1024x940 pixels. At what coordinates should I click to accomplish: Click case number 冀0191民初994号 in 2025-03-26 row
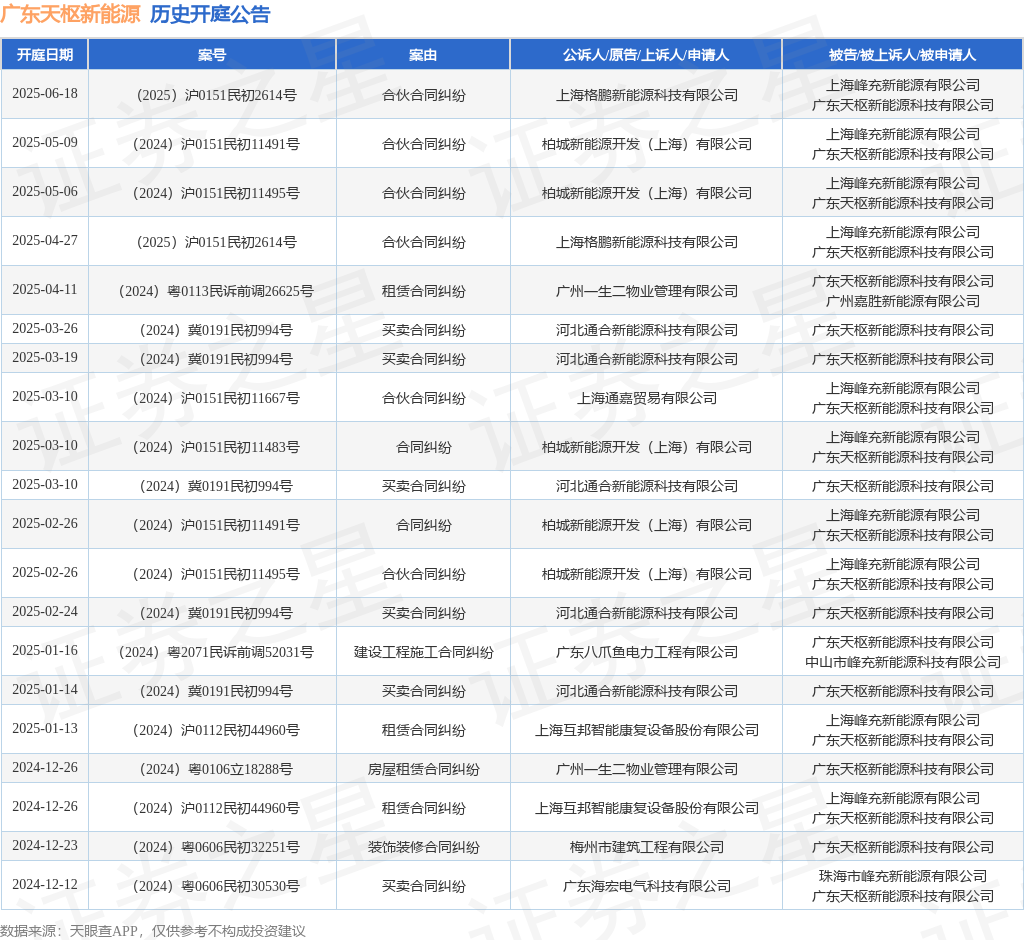tap(216, 330)
